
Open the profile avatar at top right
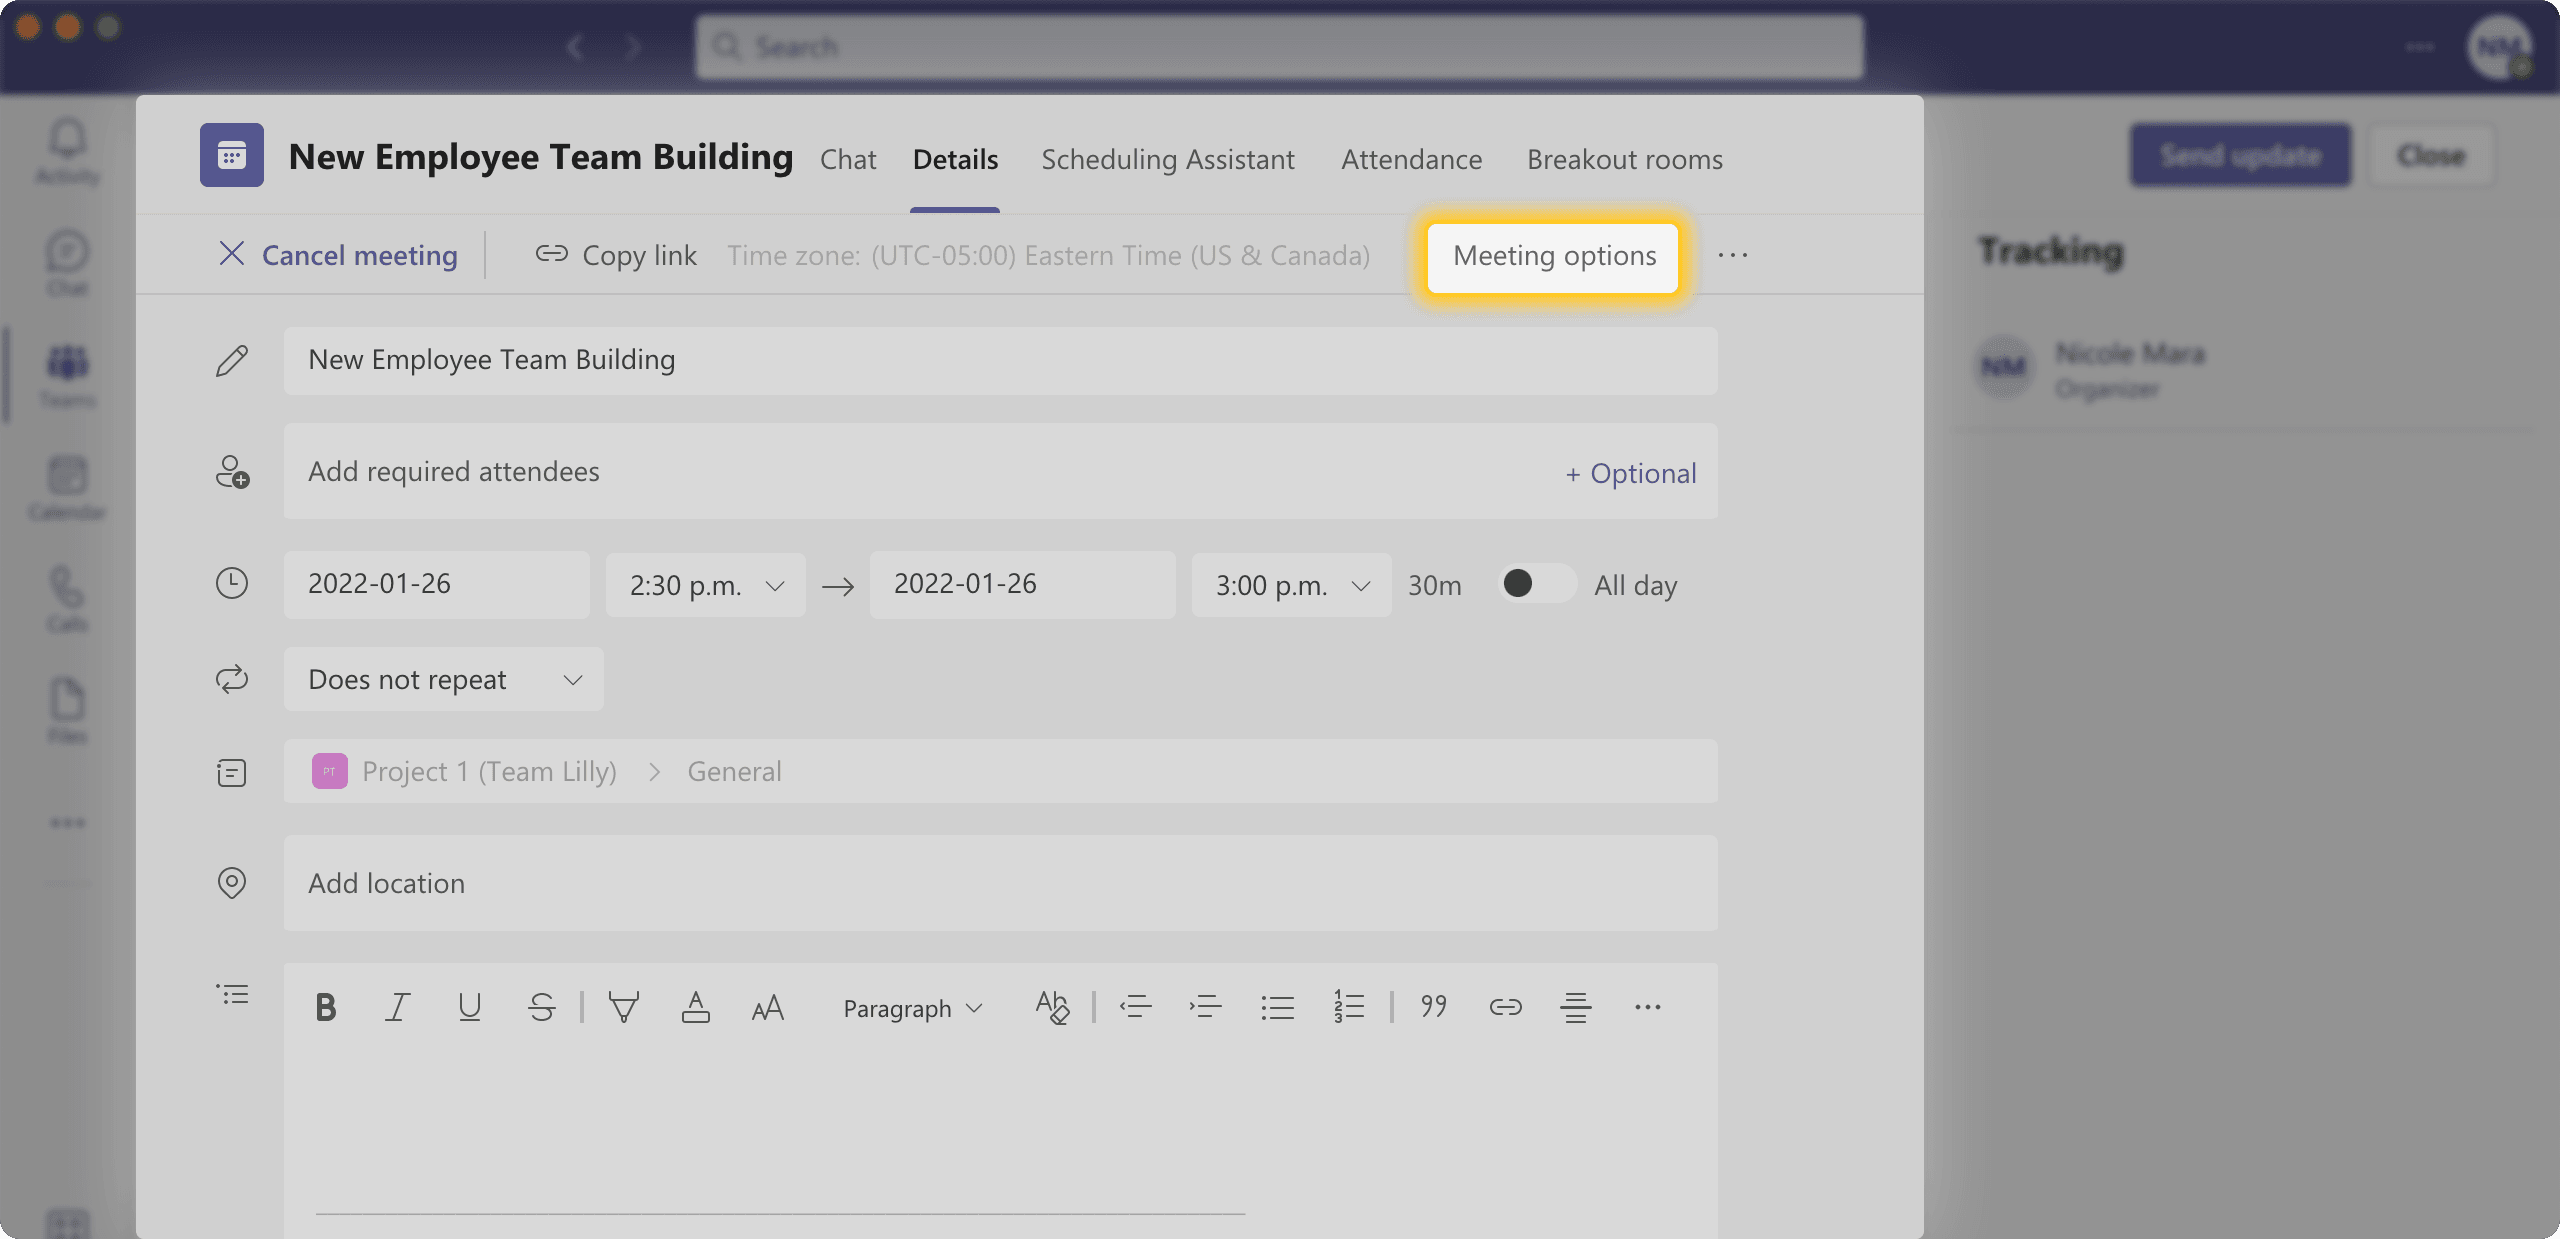[2498, 47]
